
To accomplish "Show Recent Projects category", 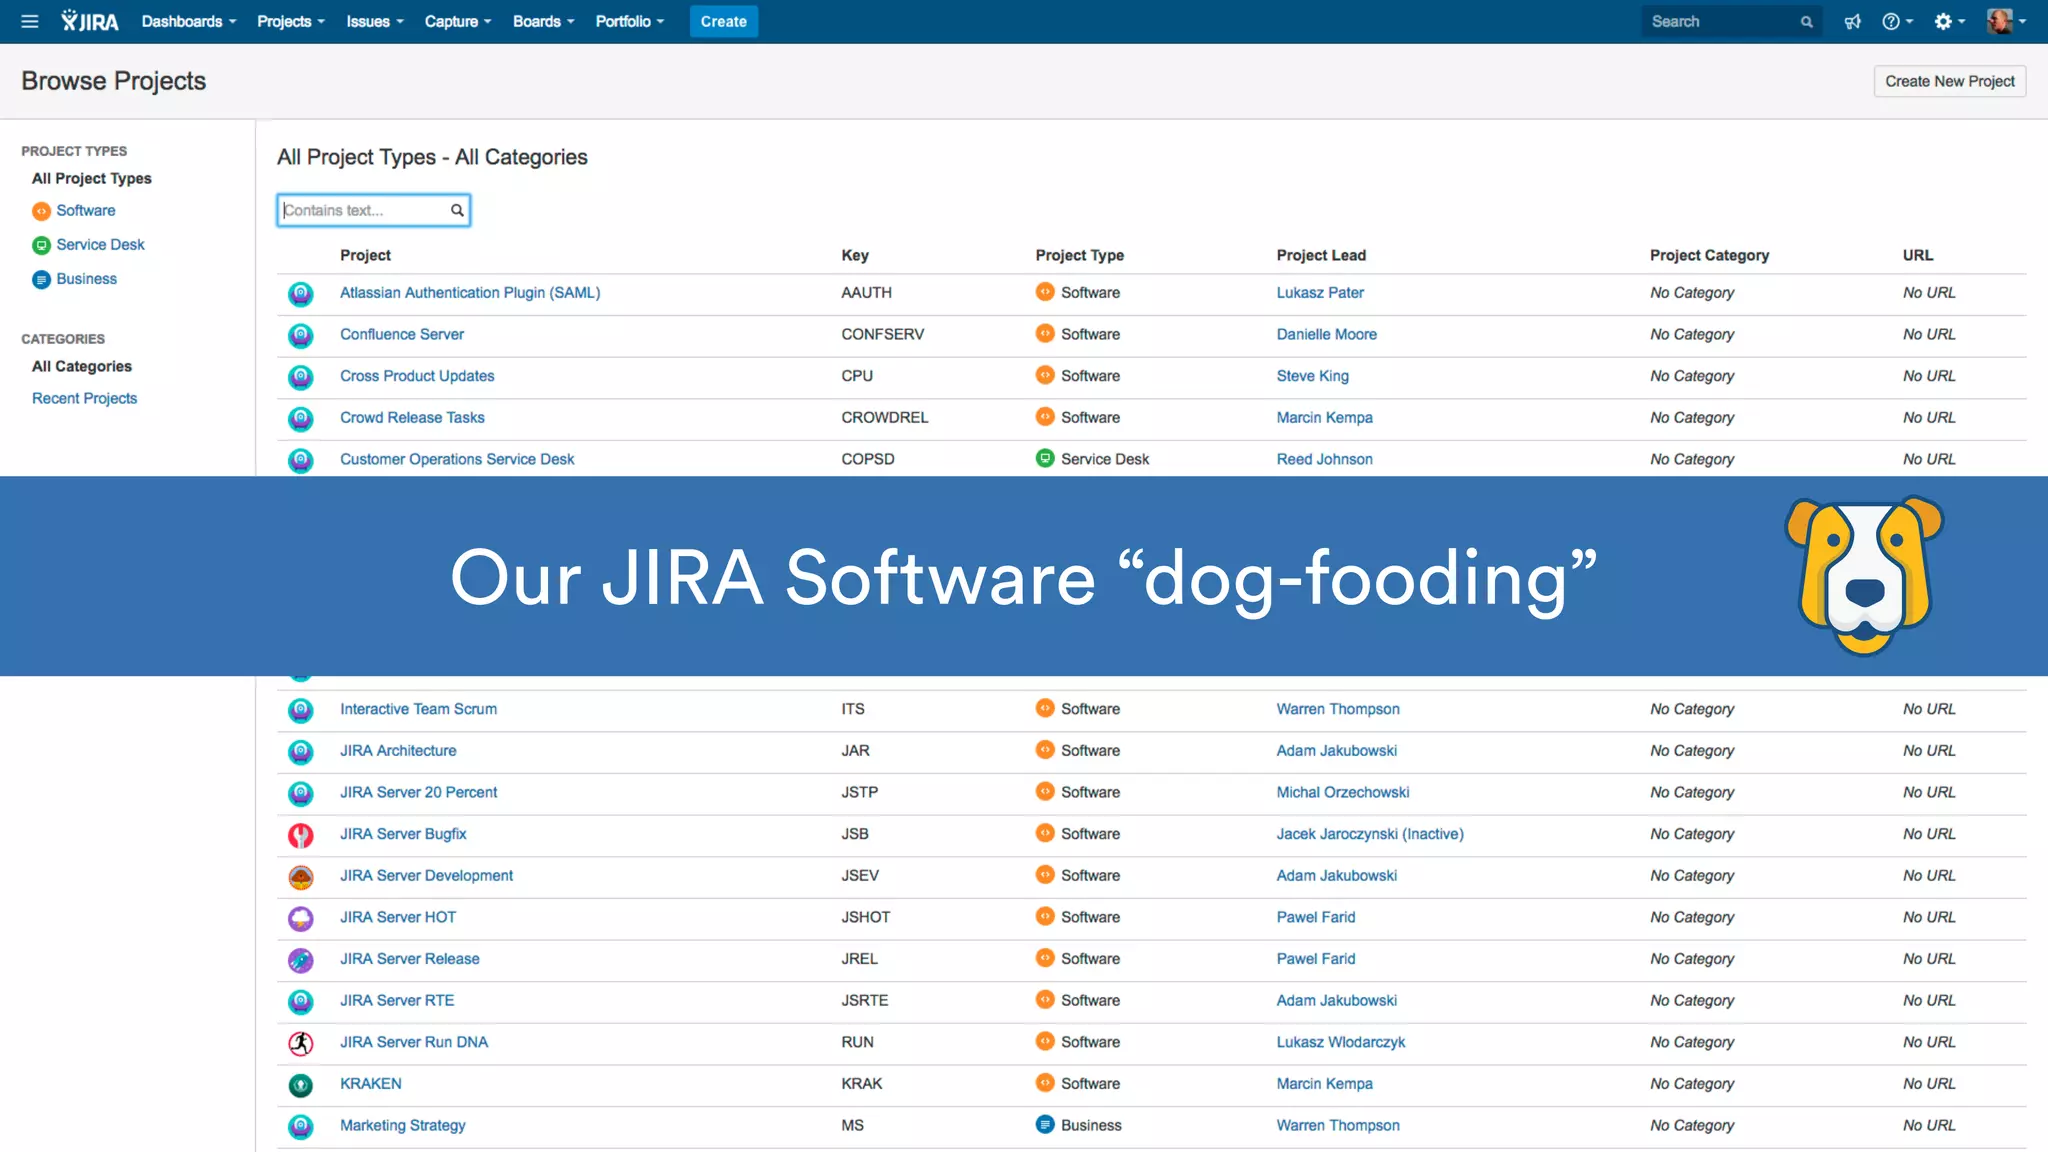I will tap(85, 398).
